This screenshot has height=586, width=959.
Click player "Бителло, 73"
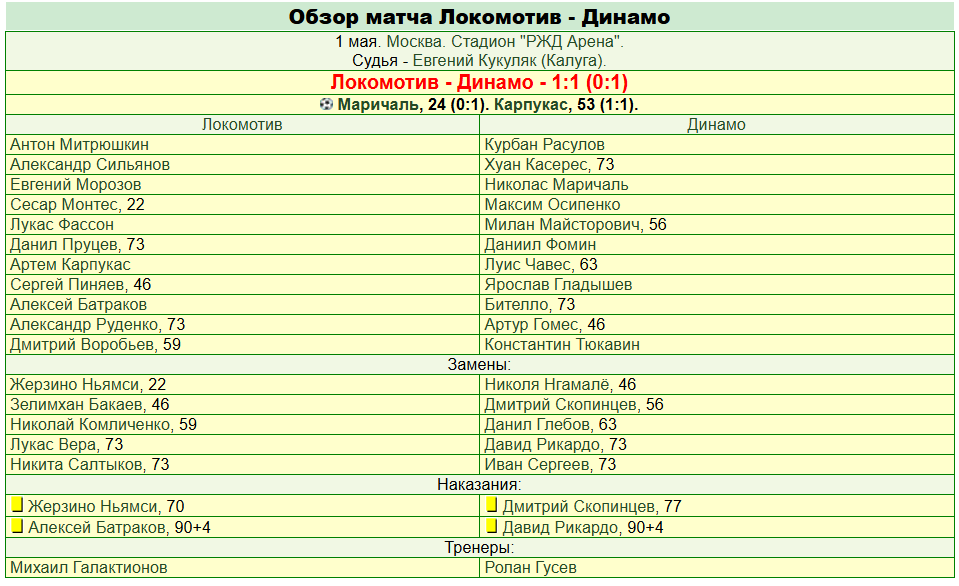point(530,305)
